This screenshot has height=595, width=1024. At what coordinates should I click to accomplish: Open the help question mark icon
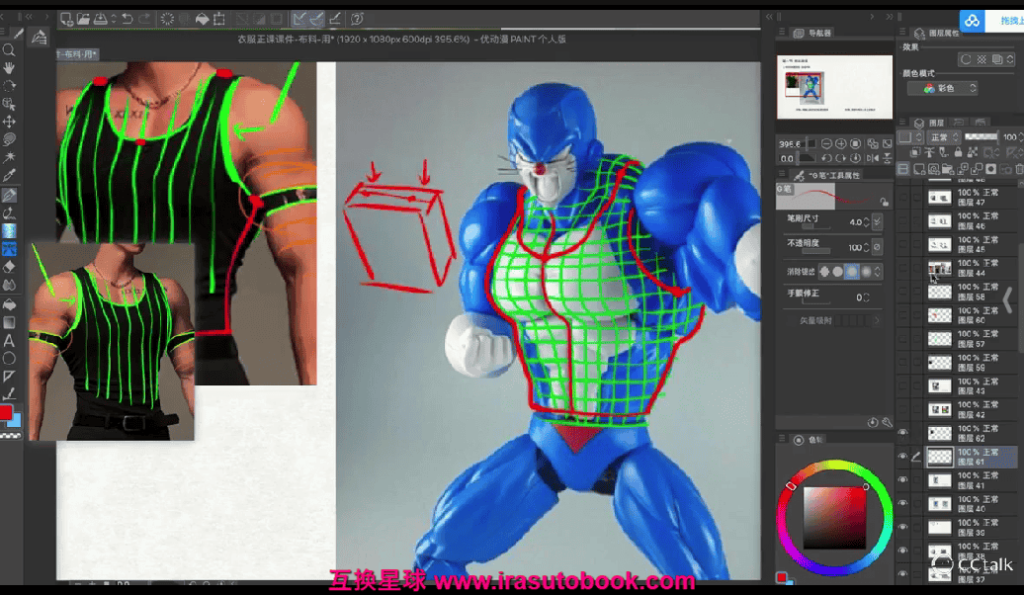click(x=357, y=19)
